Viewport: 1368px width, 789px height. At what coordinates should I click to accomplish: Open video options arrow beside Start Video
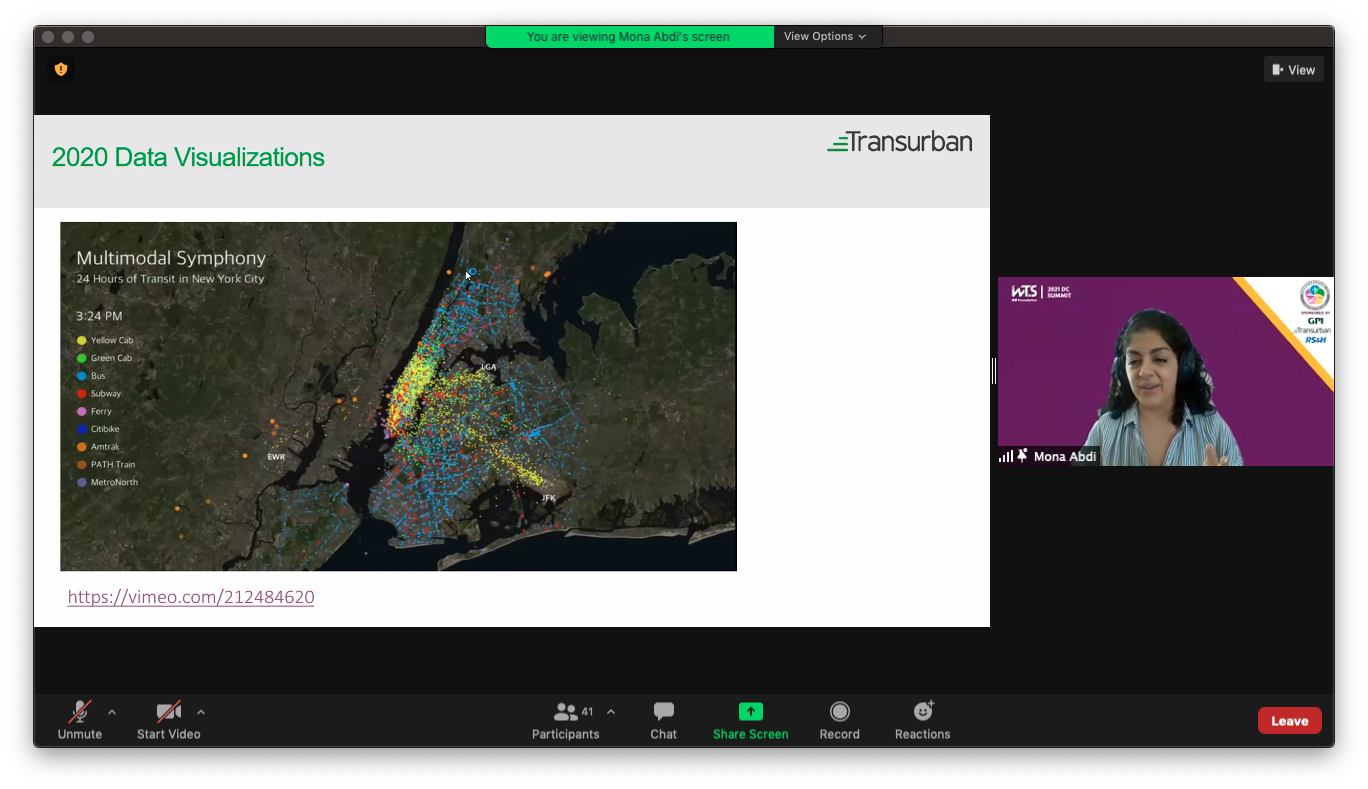(x=201, y=712)
